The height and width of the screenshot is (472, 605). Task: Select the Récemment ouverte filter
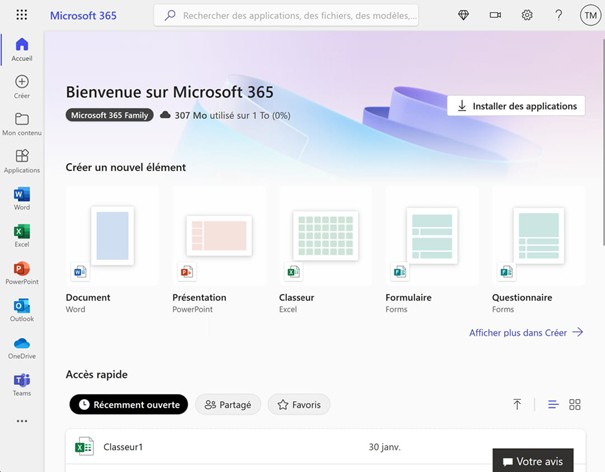[x=128, y=404]
